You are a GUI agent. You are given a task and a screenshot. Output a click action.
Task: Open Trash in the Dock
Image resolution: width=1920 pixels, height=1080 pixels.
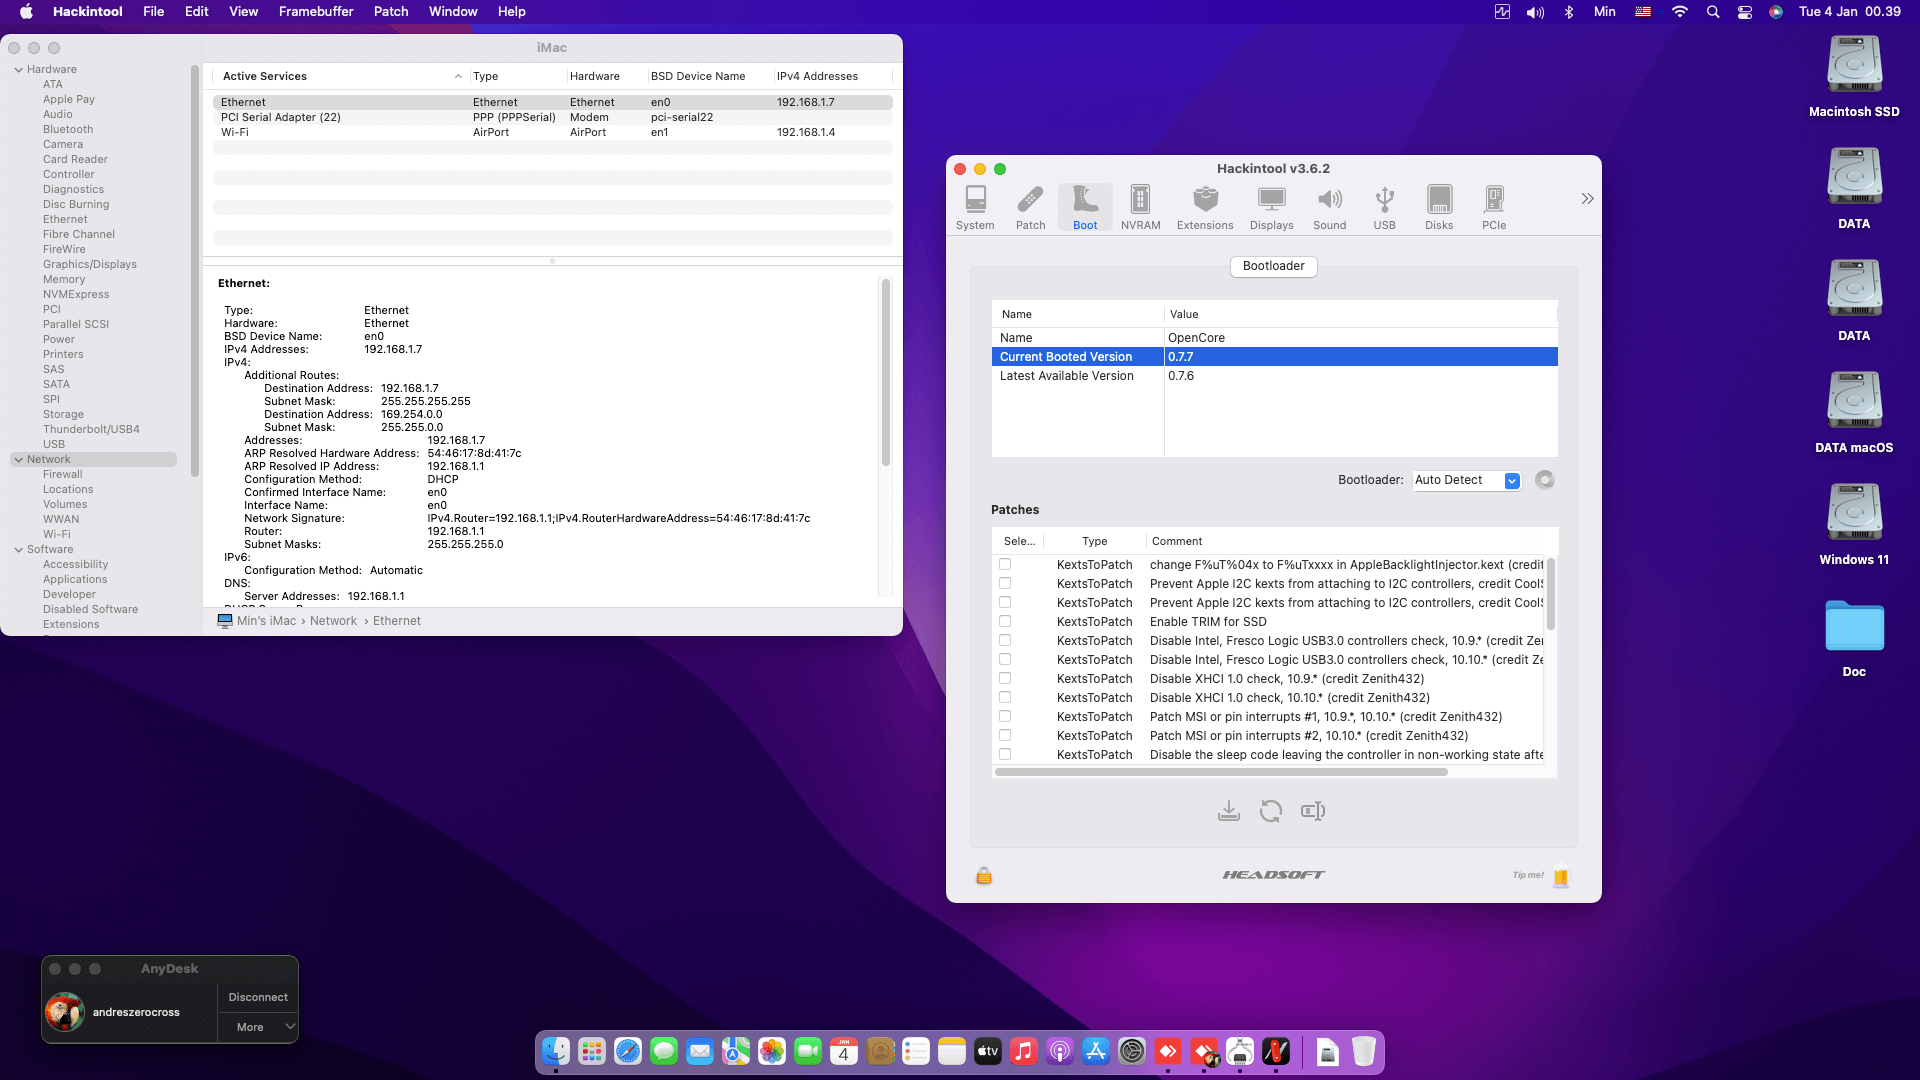point(1364,1052)
